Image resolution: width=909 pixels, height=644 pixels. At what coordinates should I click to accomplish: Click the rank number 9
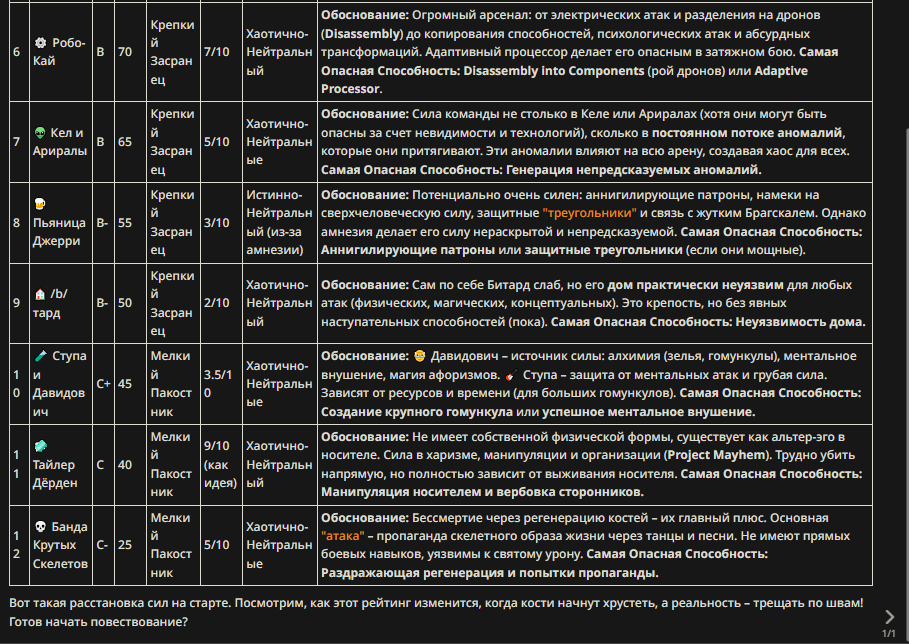[x=16, y=303]
